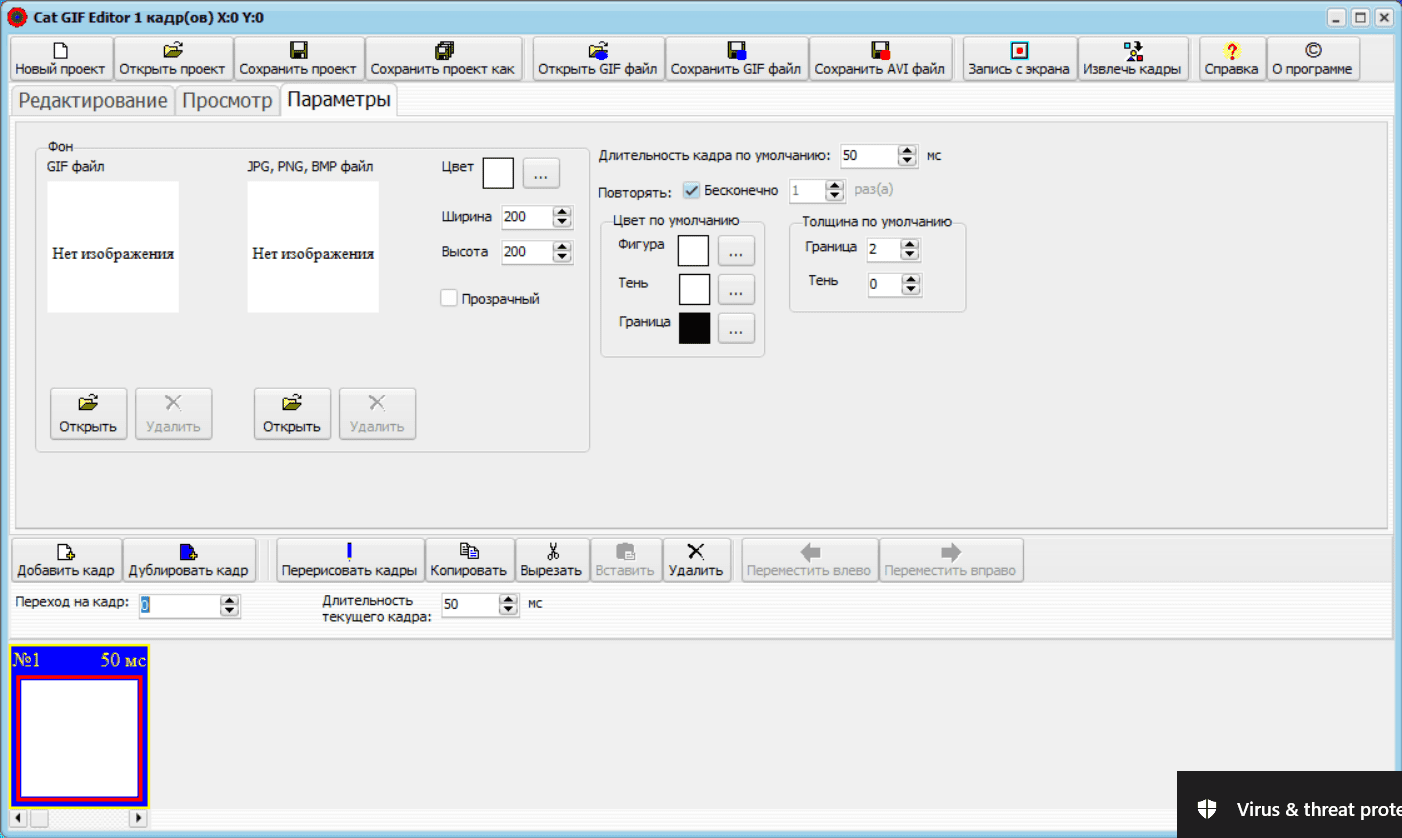Choose Сохранить проект как in toolbar
The height and width of the screenshot is (838, 1402).
click(x=443, y=59)
